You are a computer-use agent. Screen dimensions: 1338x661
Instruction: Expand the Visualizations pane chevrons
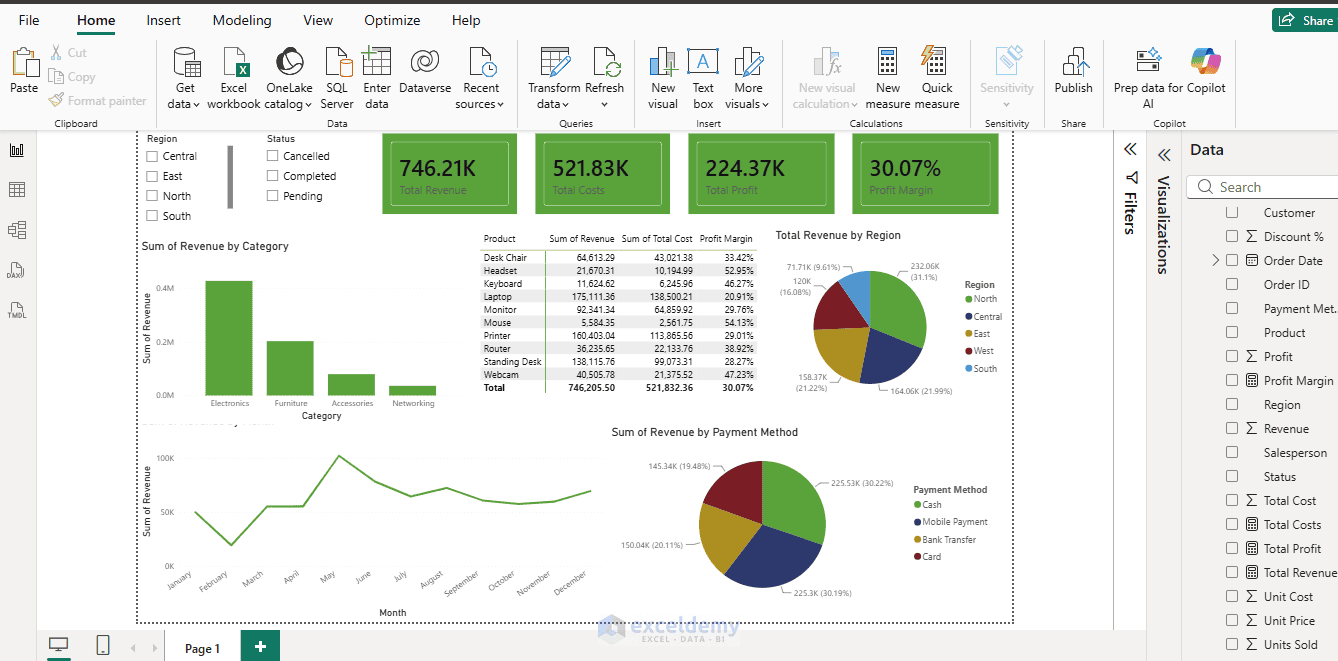[x=1164, y=155]
